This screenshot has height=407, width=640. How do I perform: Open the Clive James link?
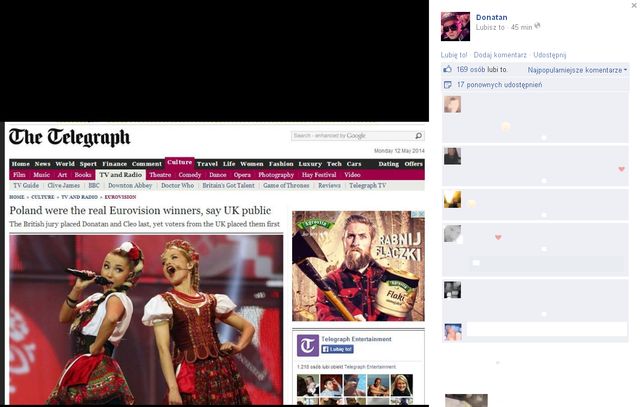click(x=64, y=185)
